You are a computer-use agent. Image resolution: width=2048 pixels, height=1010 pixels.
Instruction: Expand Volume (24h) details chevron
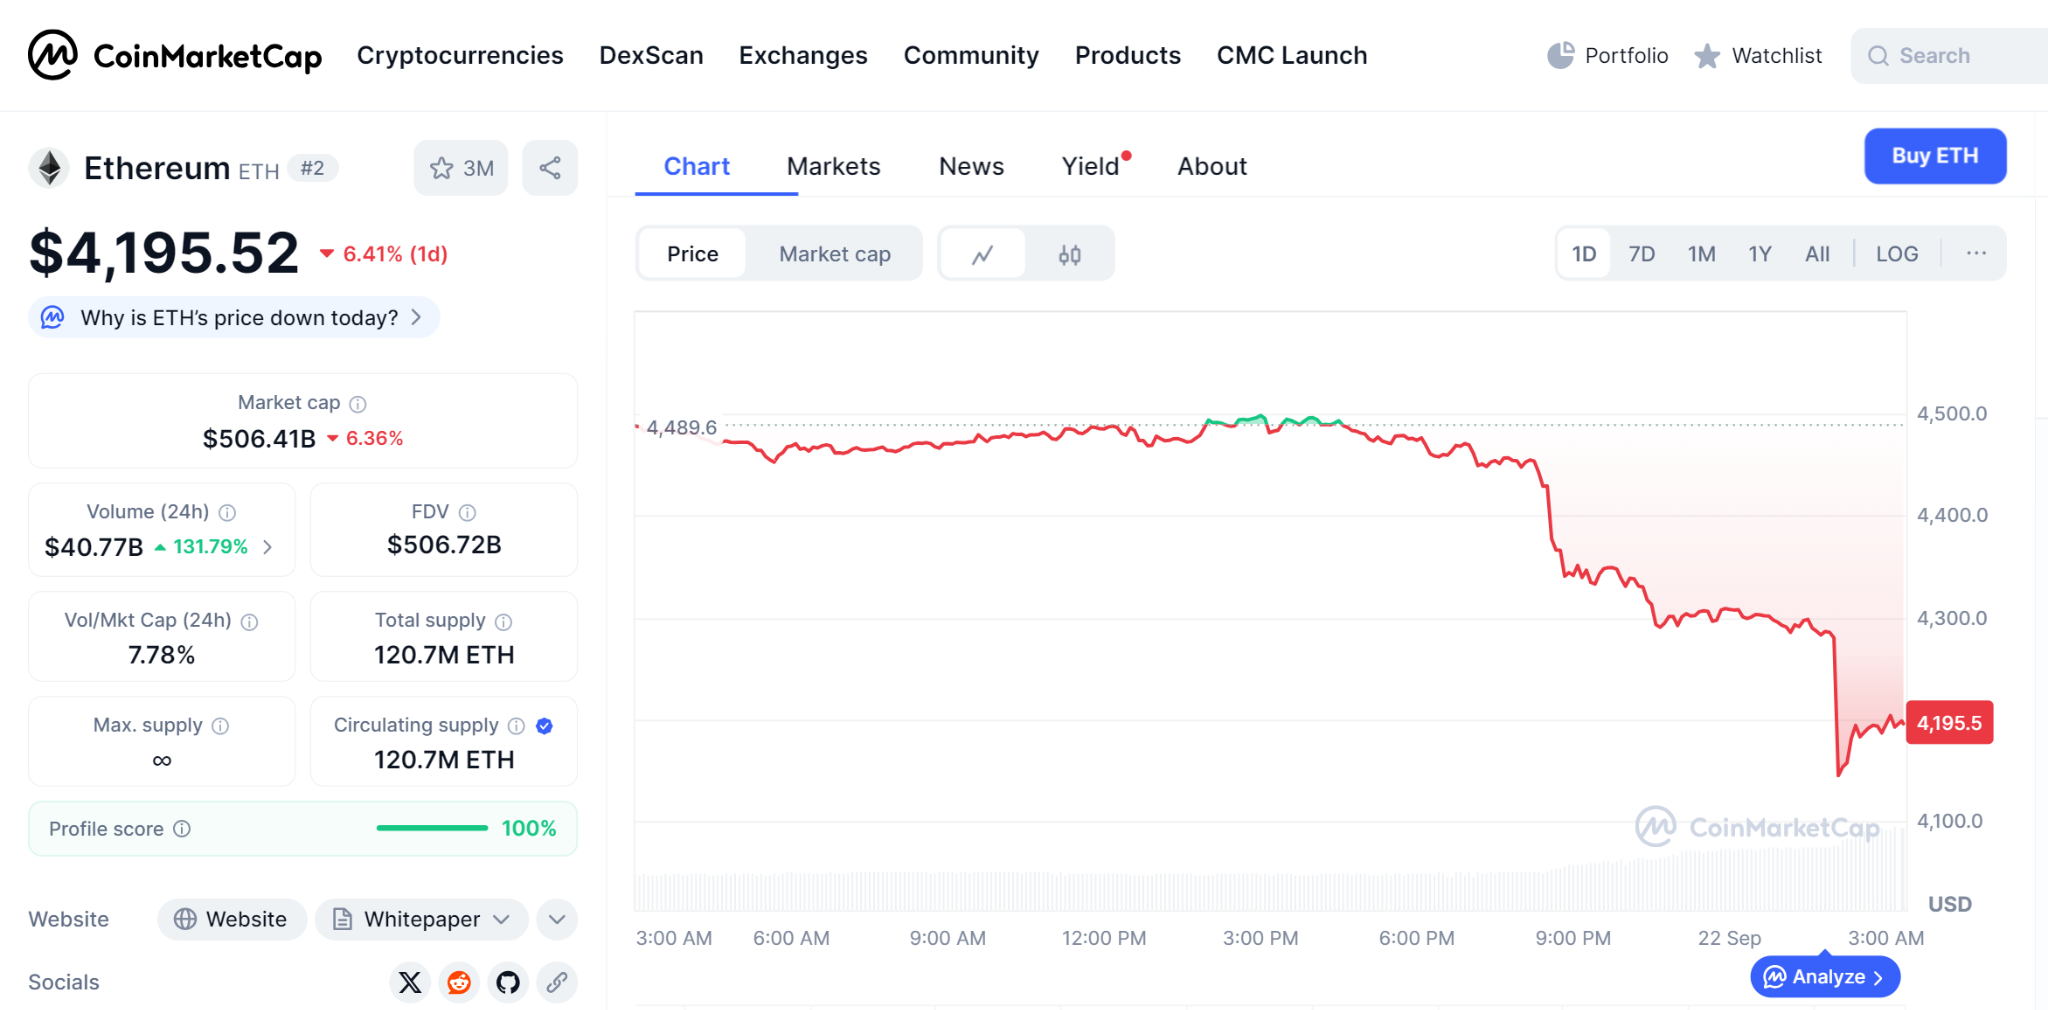click(267, 547)
